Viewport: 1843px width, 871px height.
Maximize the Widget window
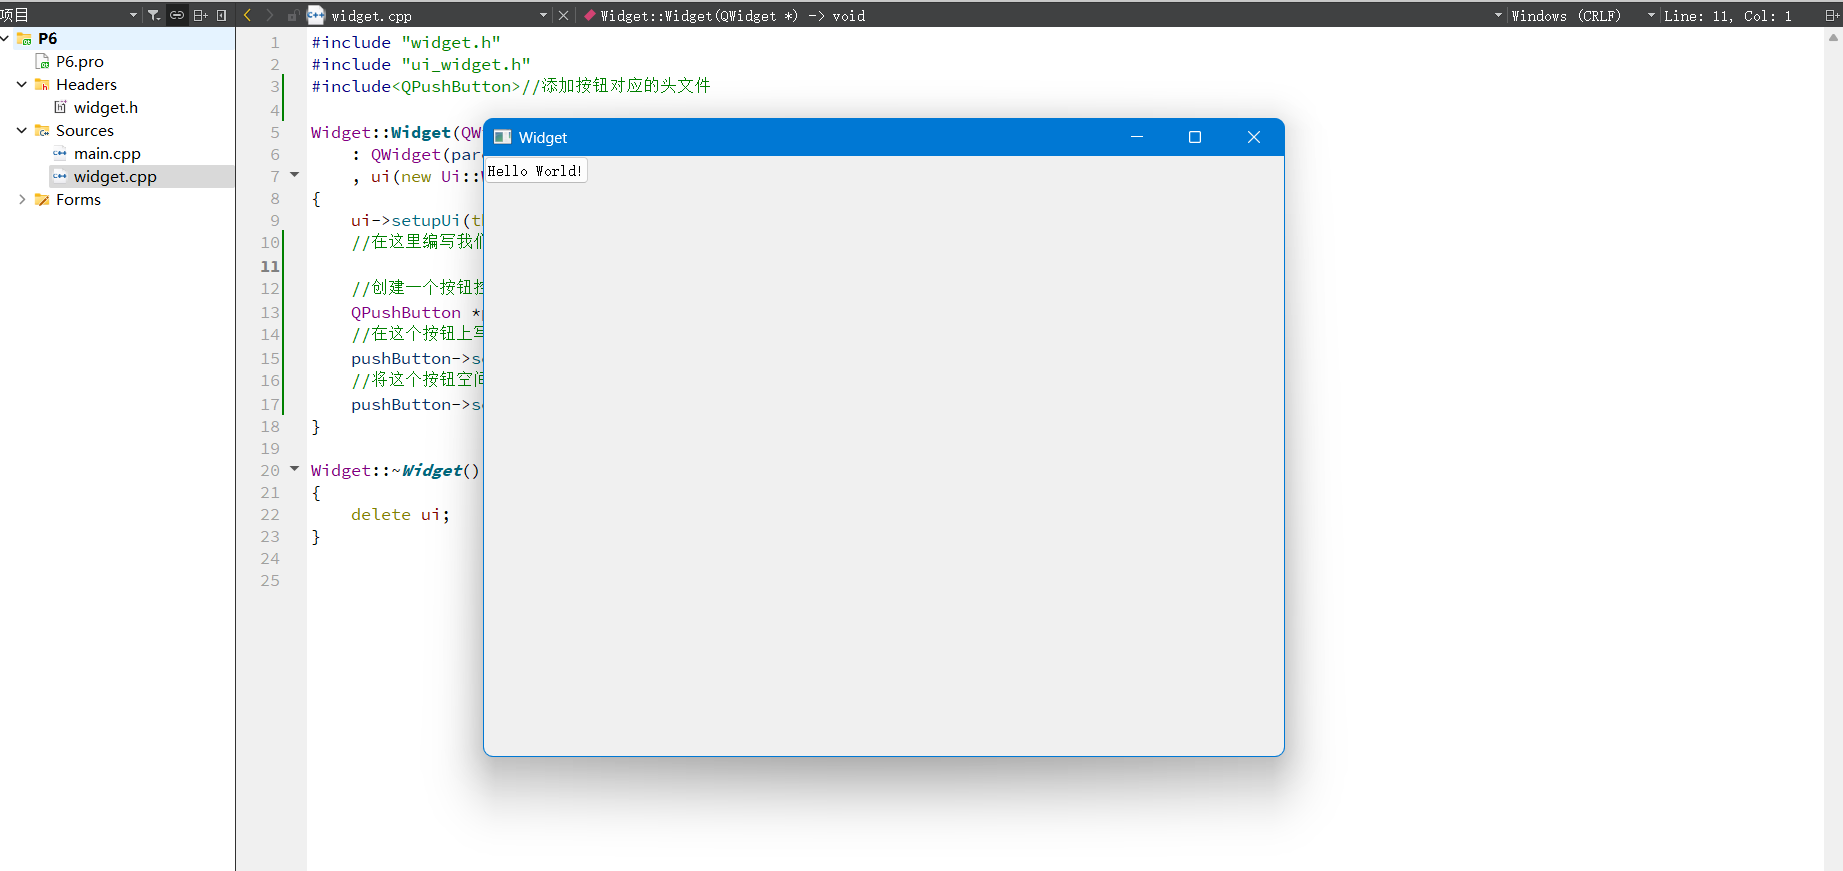point(1195,137)
